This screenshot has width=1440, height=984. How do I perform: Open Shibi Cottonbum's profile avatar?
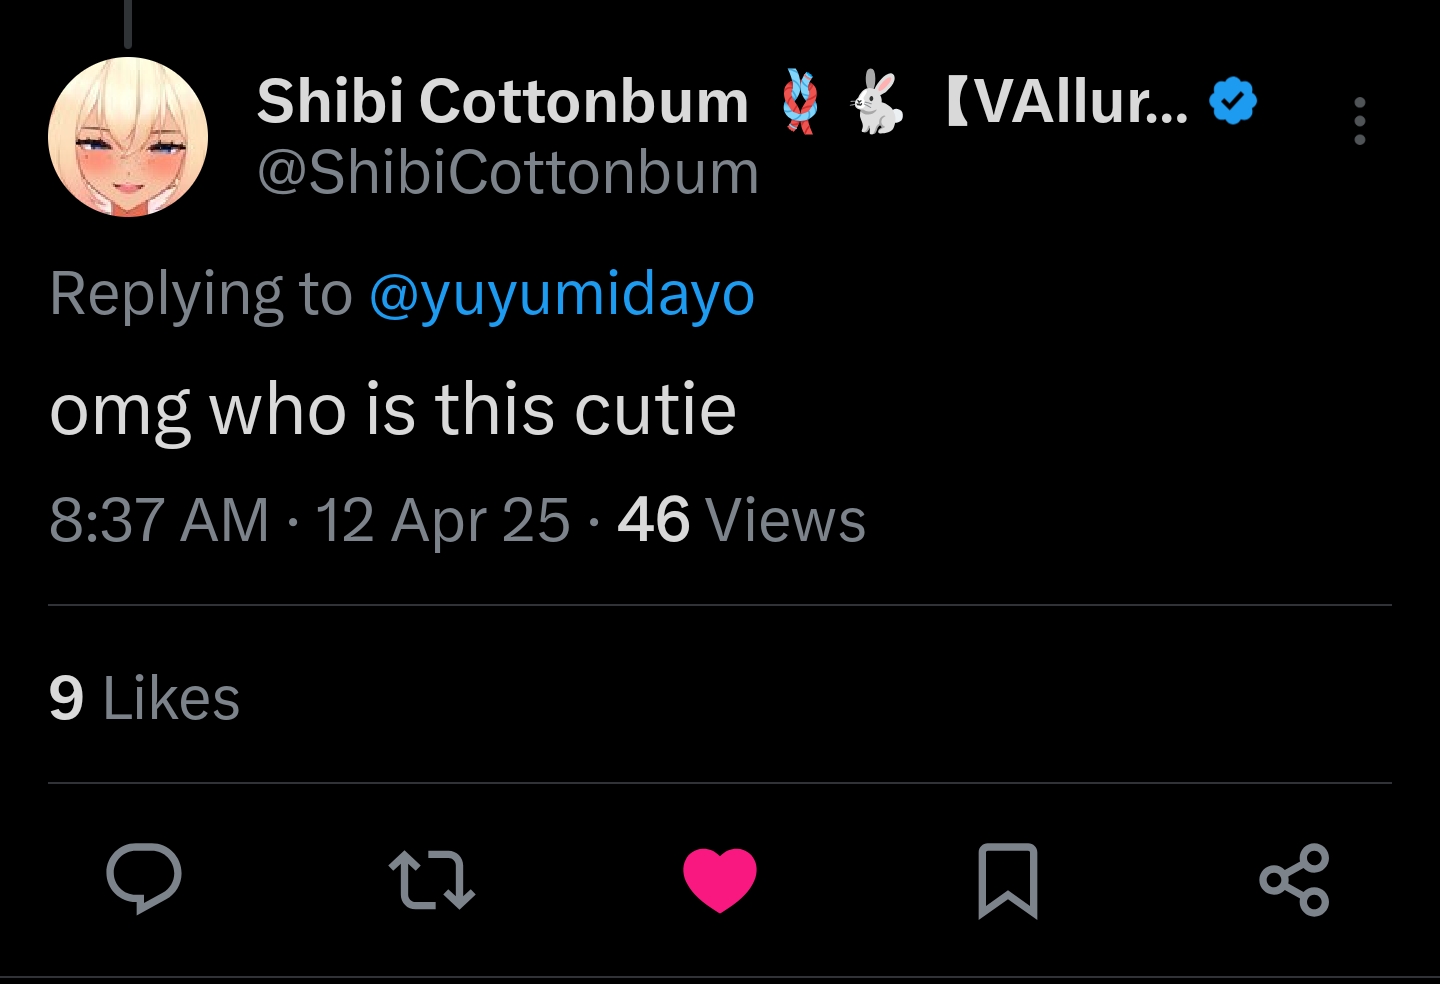coord(128,137)
